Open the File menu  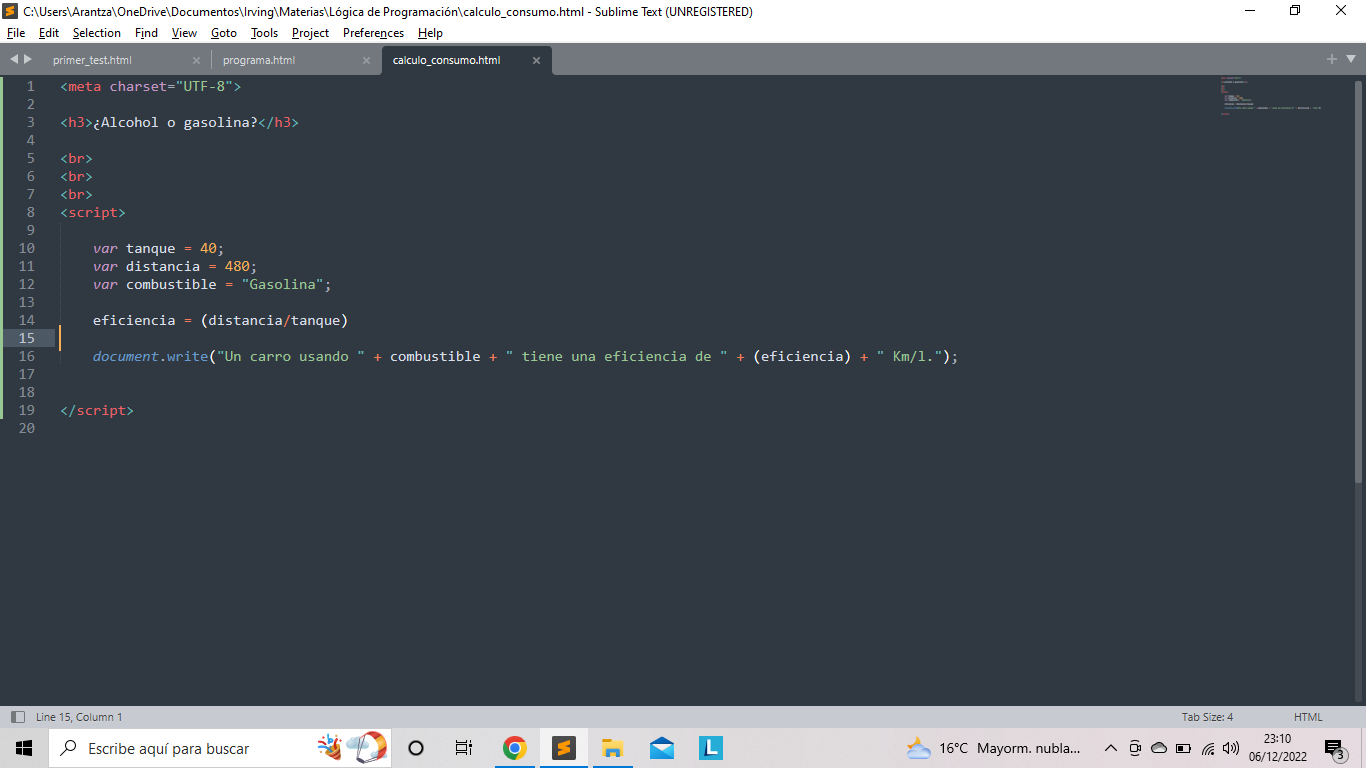(x=15, y=33)
